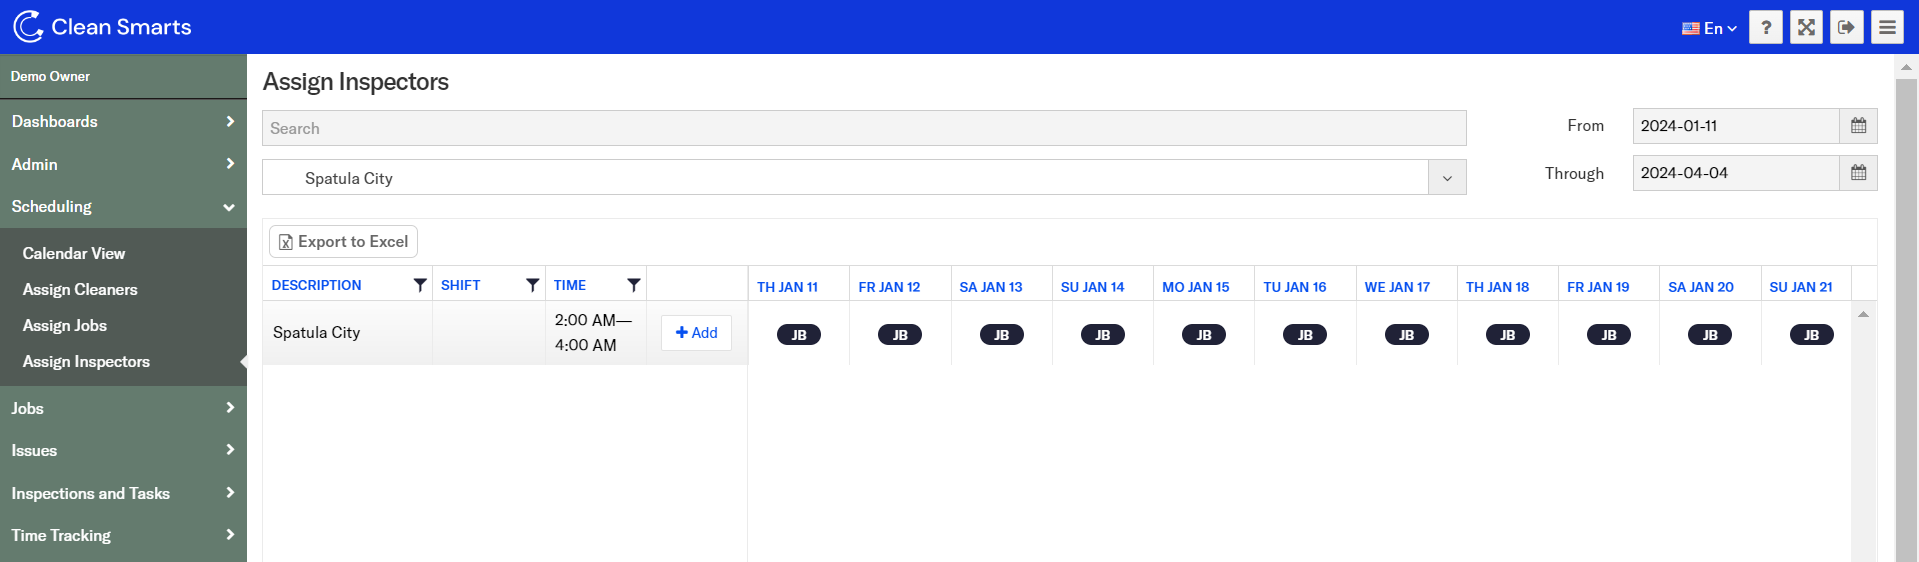This screenshot has height=562, width=1919.
Task: Open the From date calendar picker
Action: click(x=1858, y=126)
